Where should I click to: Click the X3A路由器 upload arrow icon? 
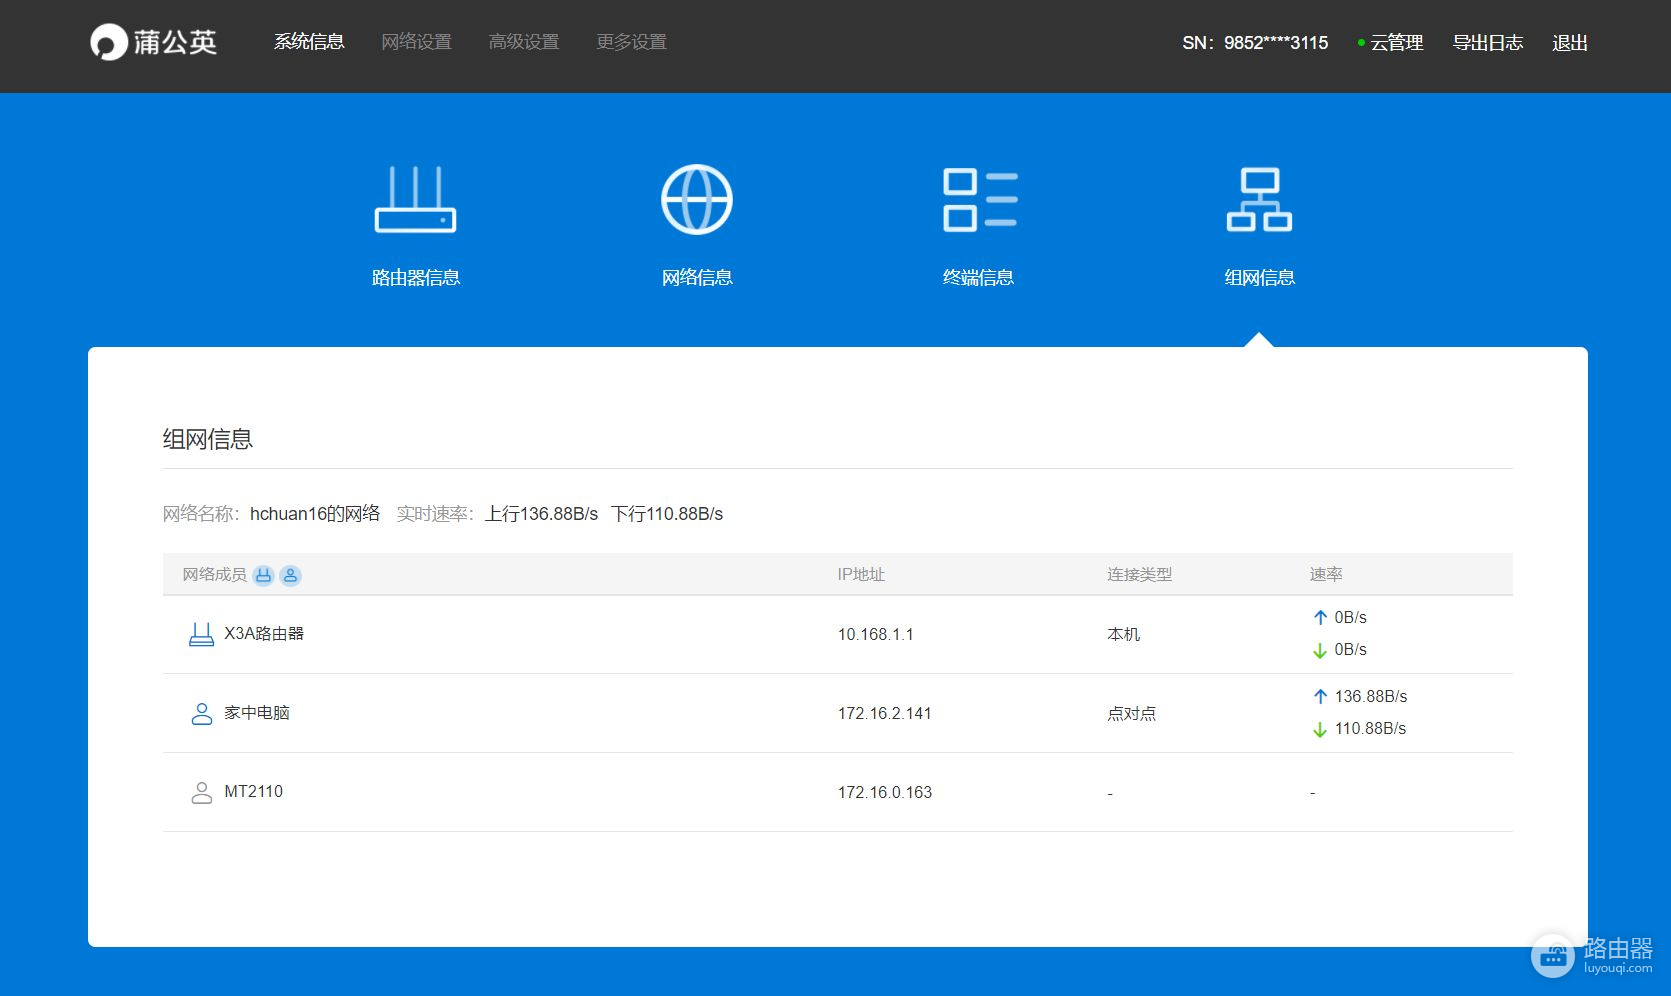coord(1320,617)
